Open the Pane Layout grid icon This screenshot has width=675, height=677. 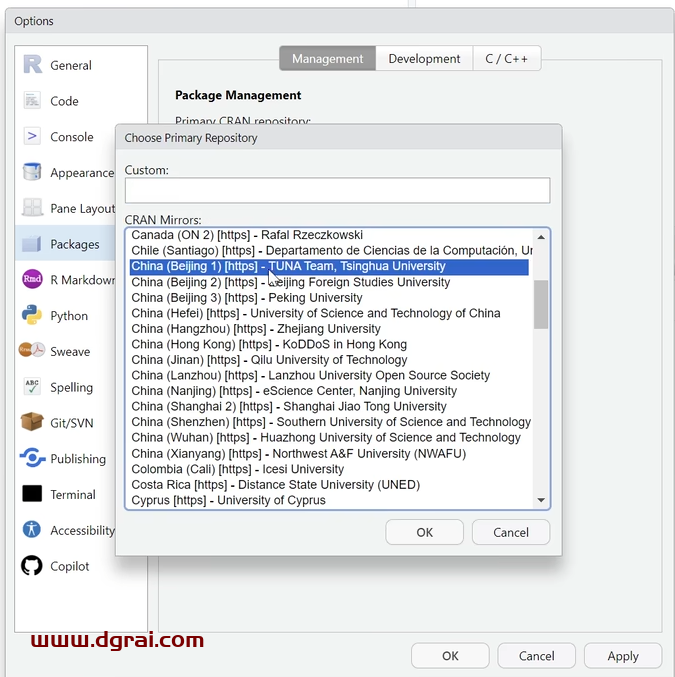tap(32, 208)
